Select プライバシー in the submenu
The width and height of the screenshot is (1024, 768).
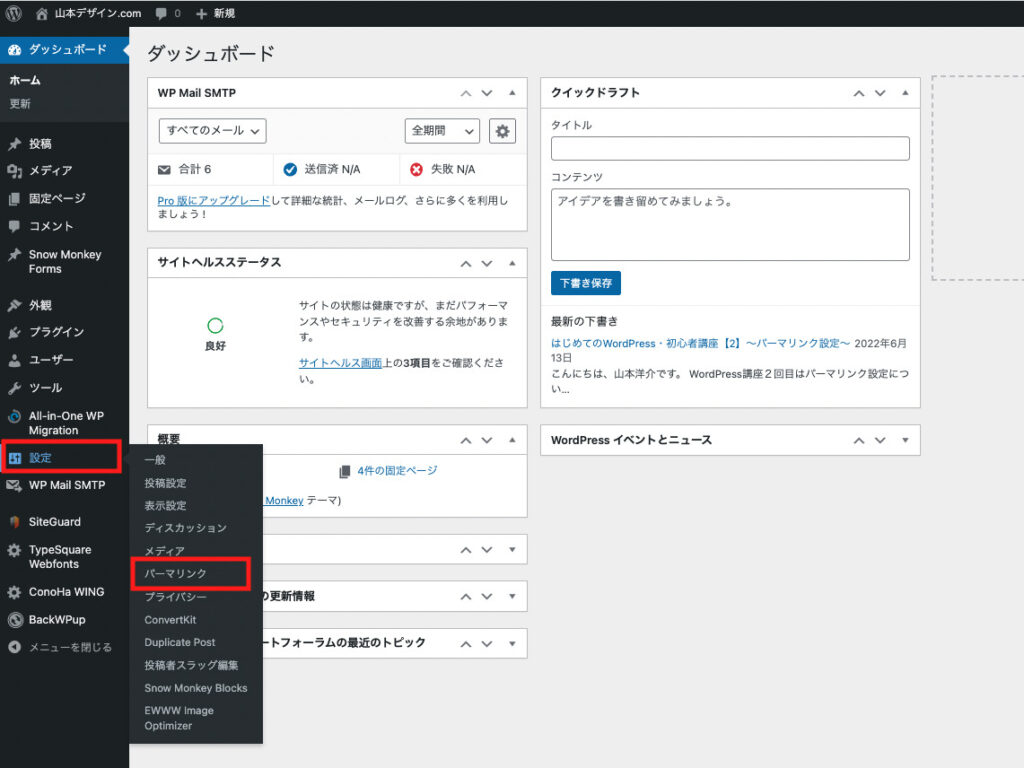[175, 597]
